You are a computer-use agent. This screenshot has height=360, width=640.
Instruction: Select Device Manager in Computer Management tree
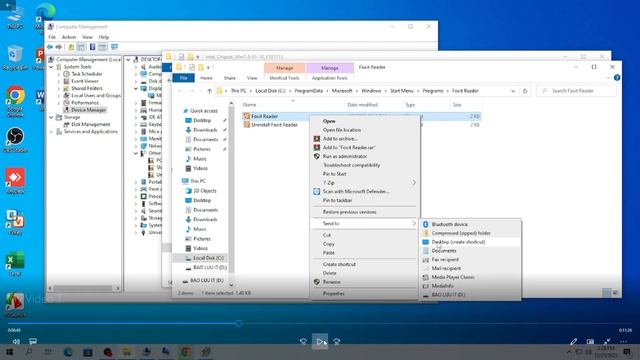89,110
